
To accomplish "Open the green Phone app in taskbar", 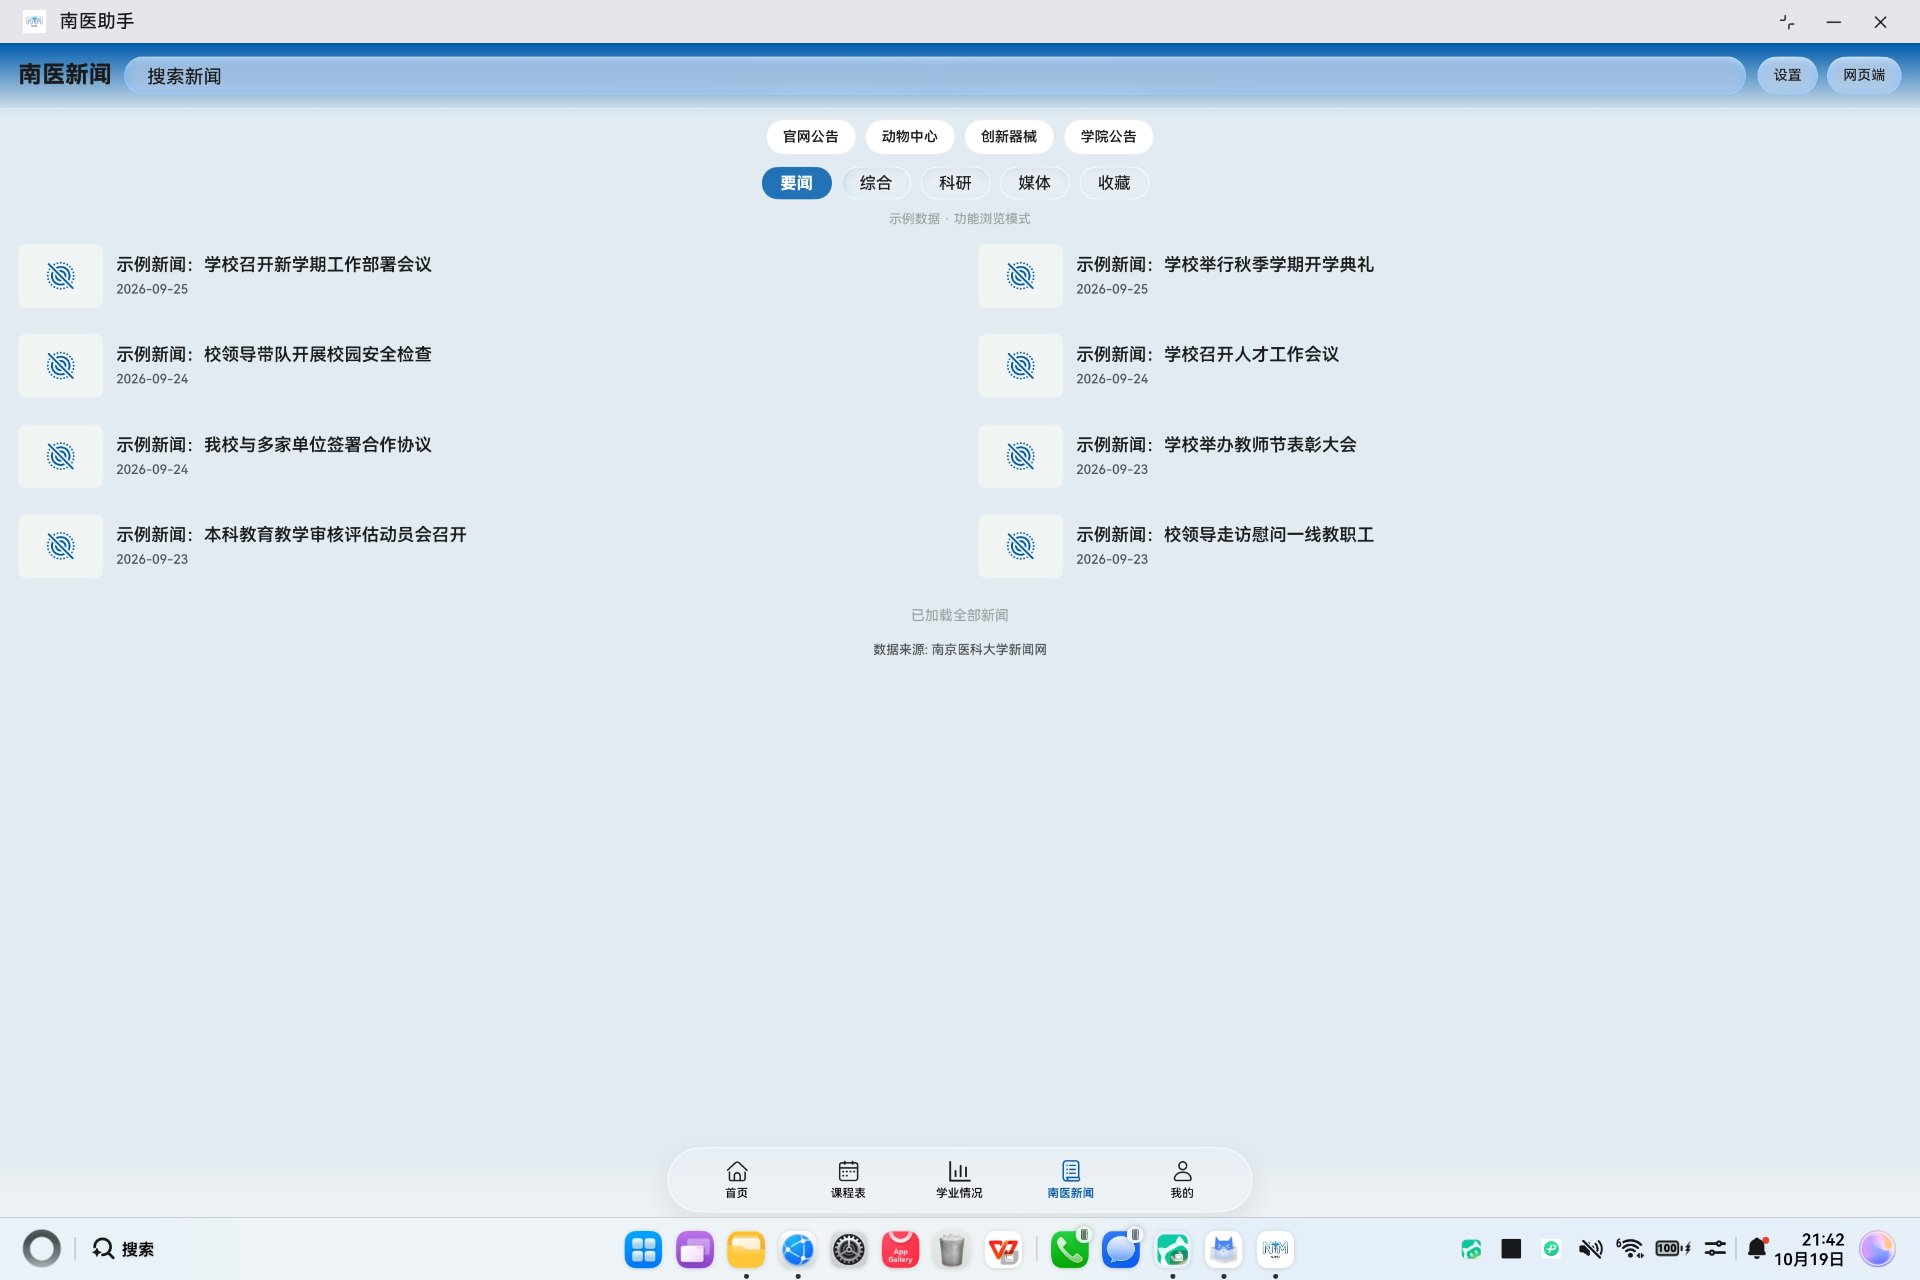I will (1069, 1249).
